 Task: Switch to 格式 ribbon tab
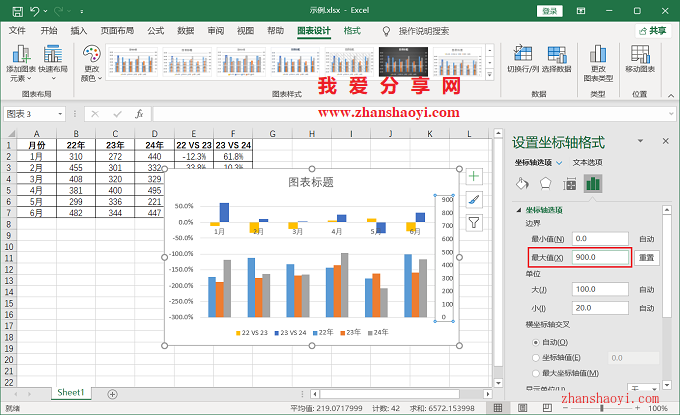(x=352, y=31)
